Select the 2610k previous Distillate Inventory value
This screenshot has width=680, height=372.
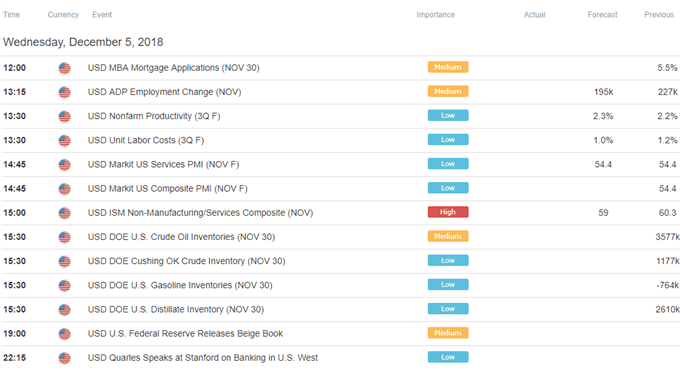(x=667, y=310)
